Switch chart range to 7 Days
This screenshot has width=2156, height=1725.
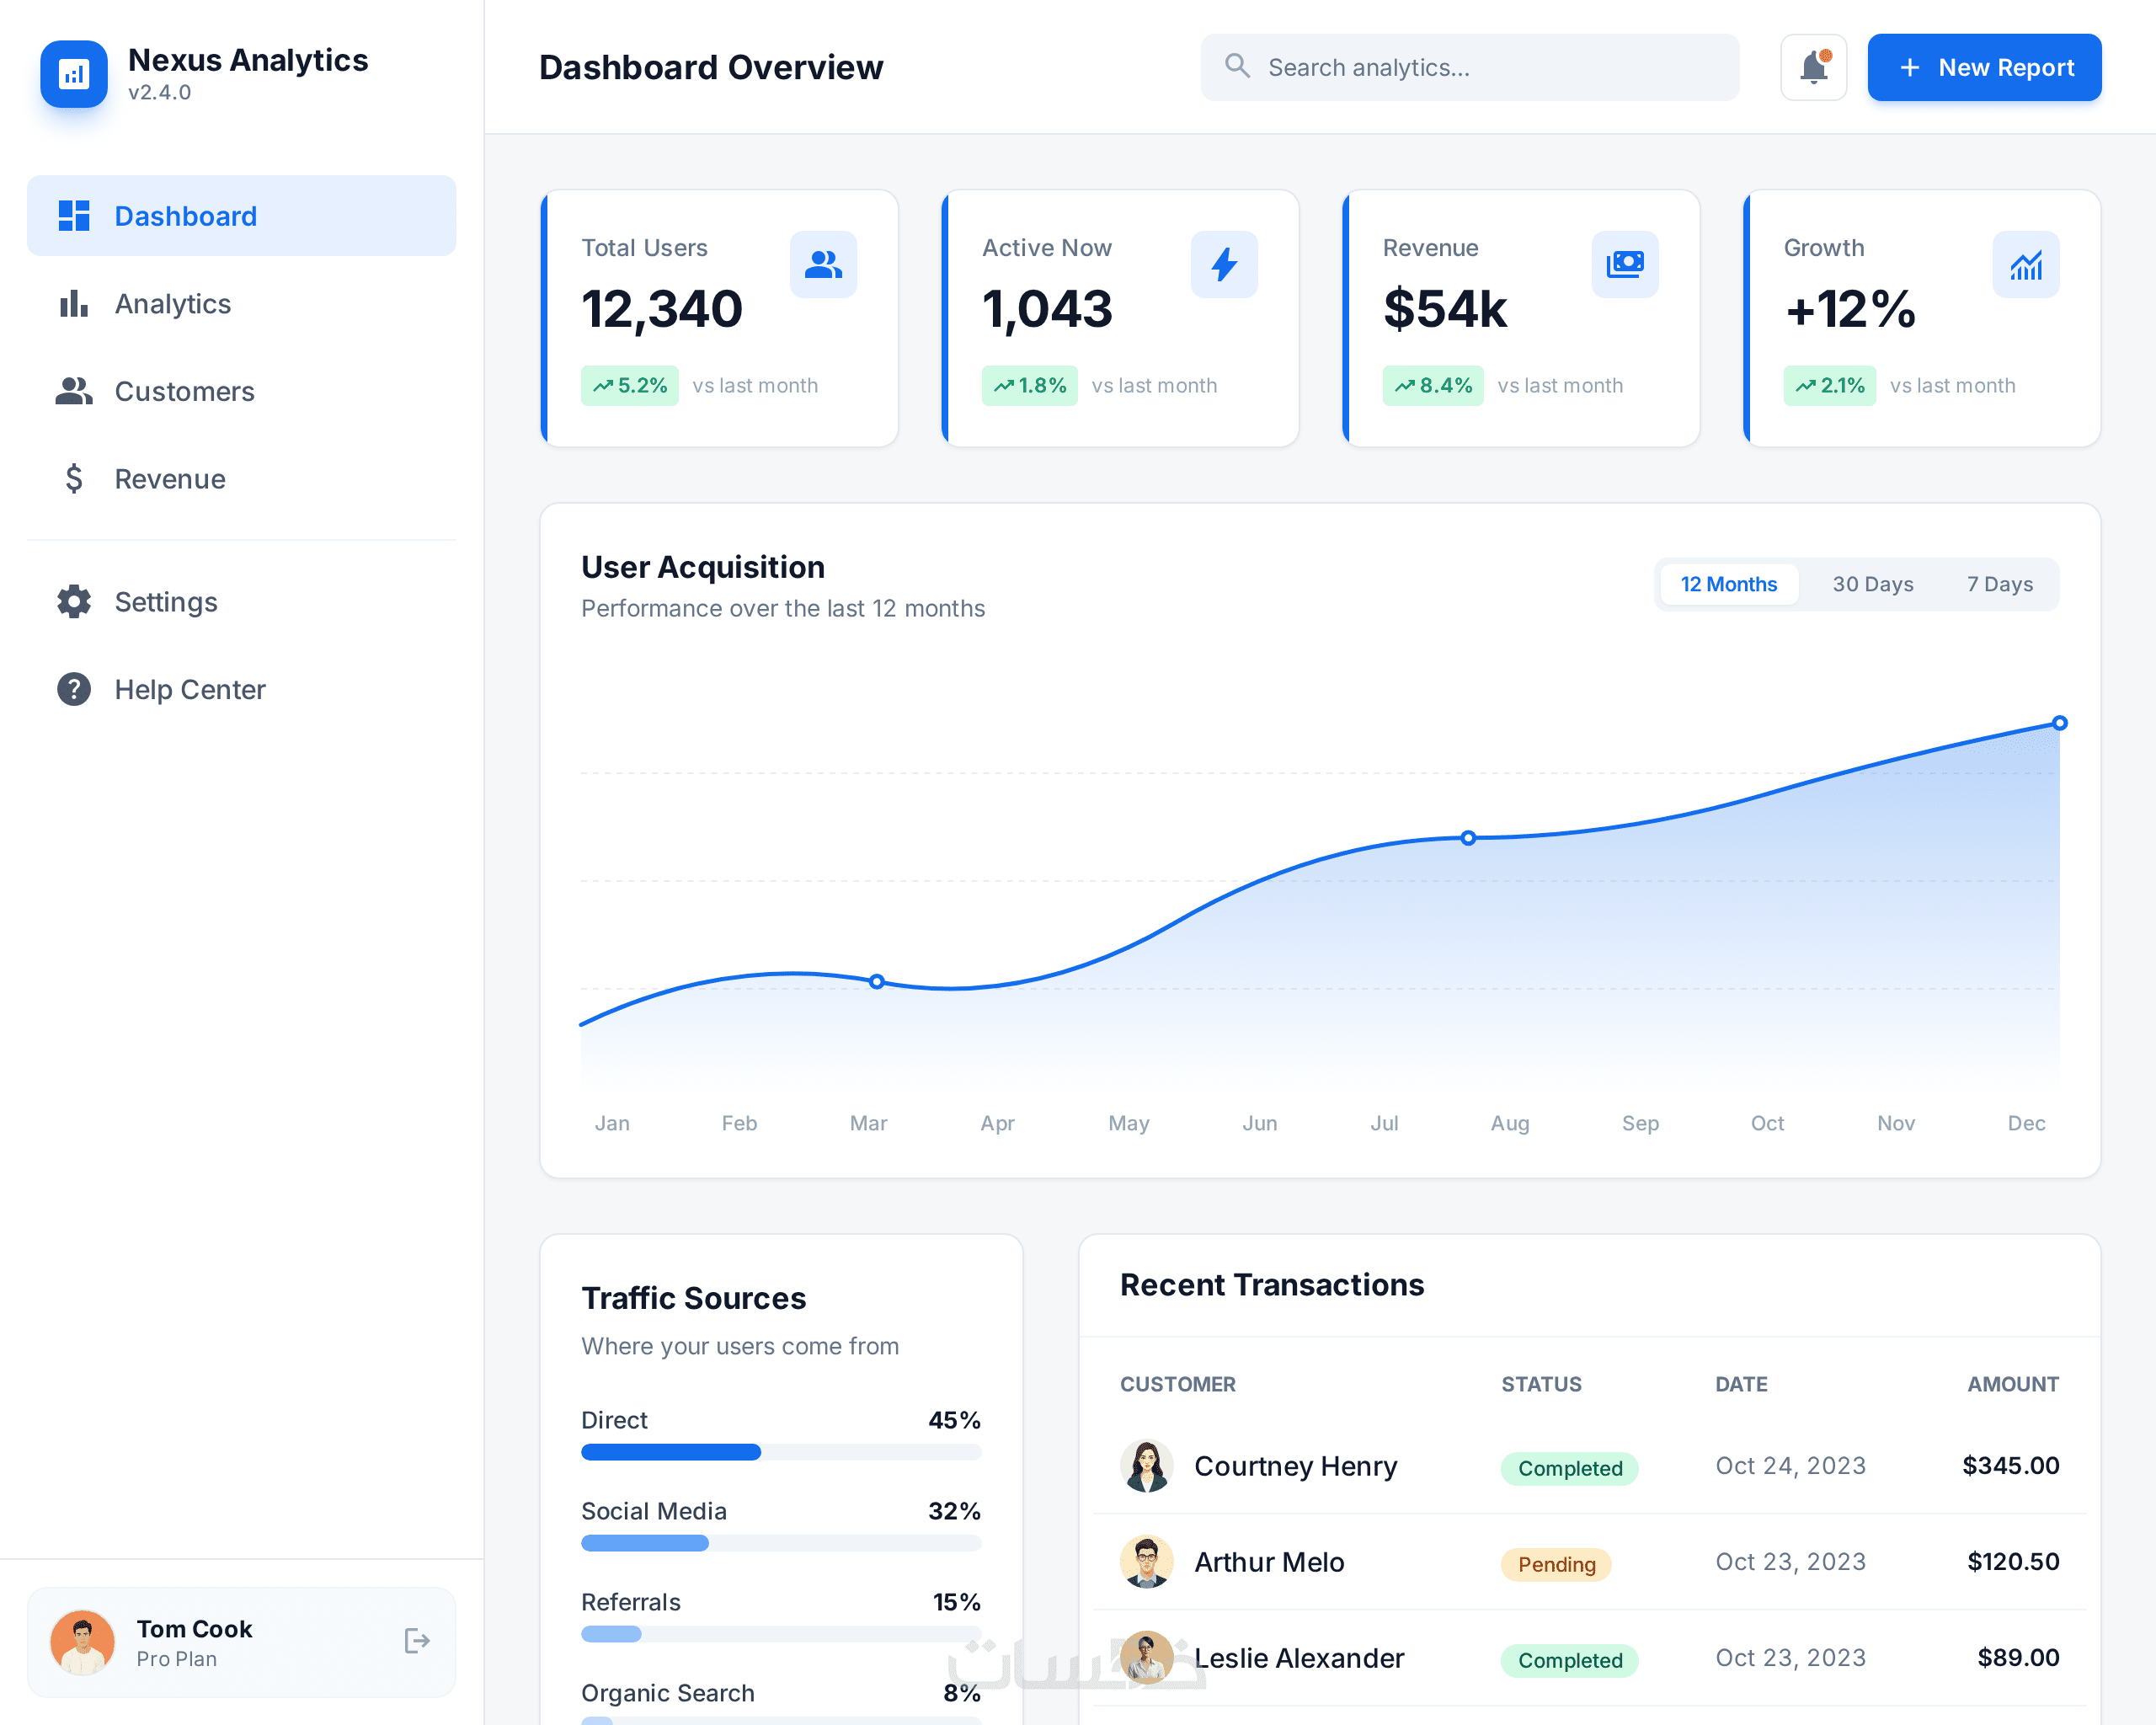[x=1999, y=584]
